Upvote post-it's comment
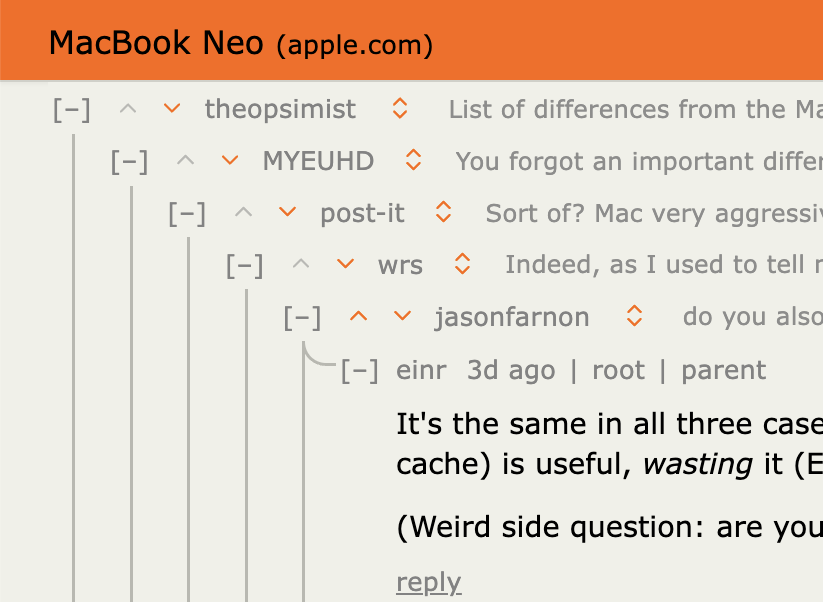823x602 pixels. pyautogui.click(x=244, y=214)
